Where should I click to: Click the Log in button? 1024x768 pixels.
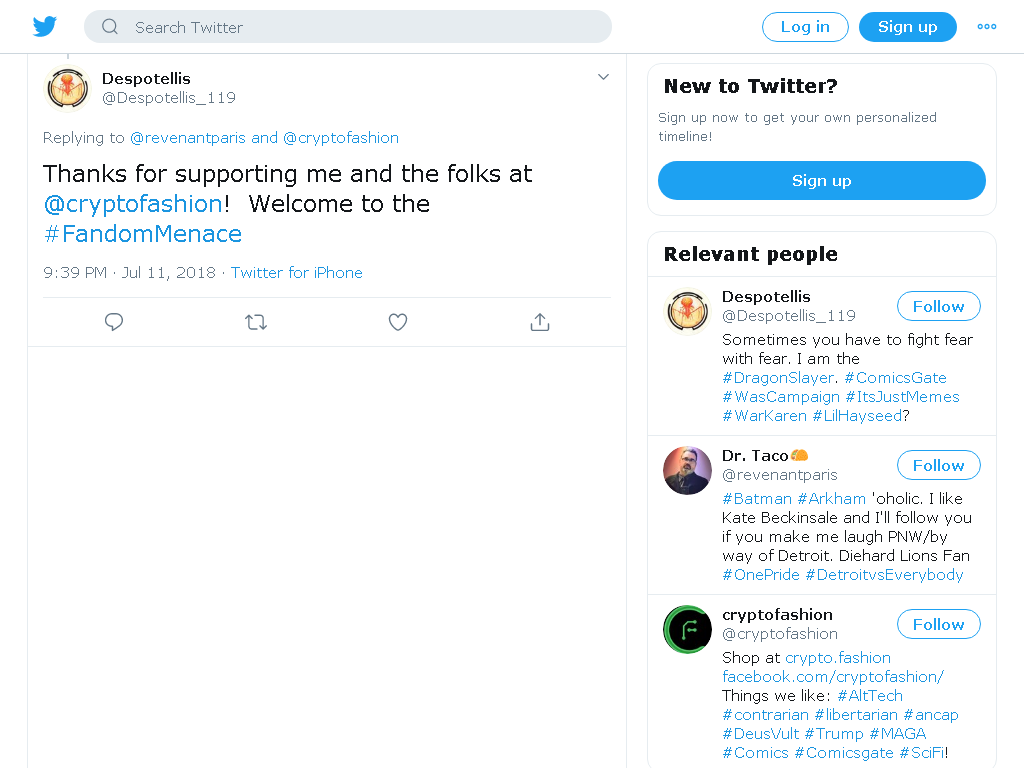(x=805, y=27)
